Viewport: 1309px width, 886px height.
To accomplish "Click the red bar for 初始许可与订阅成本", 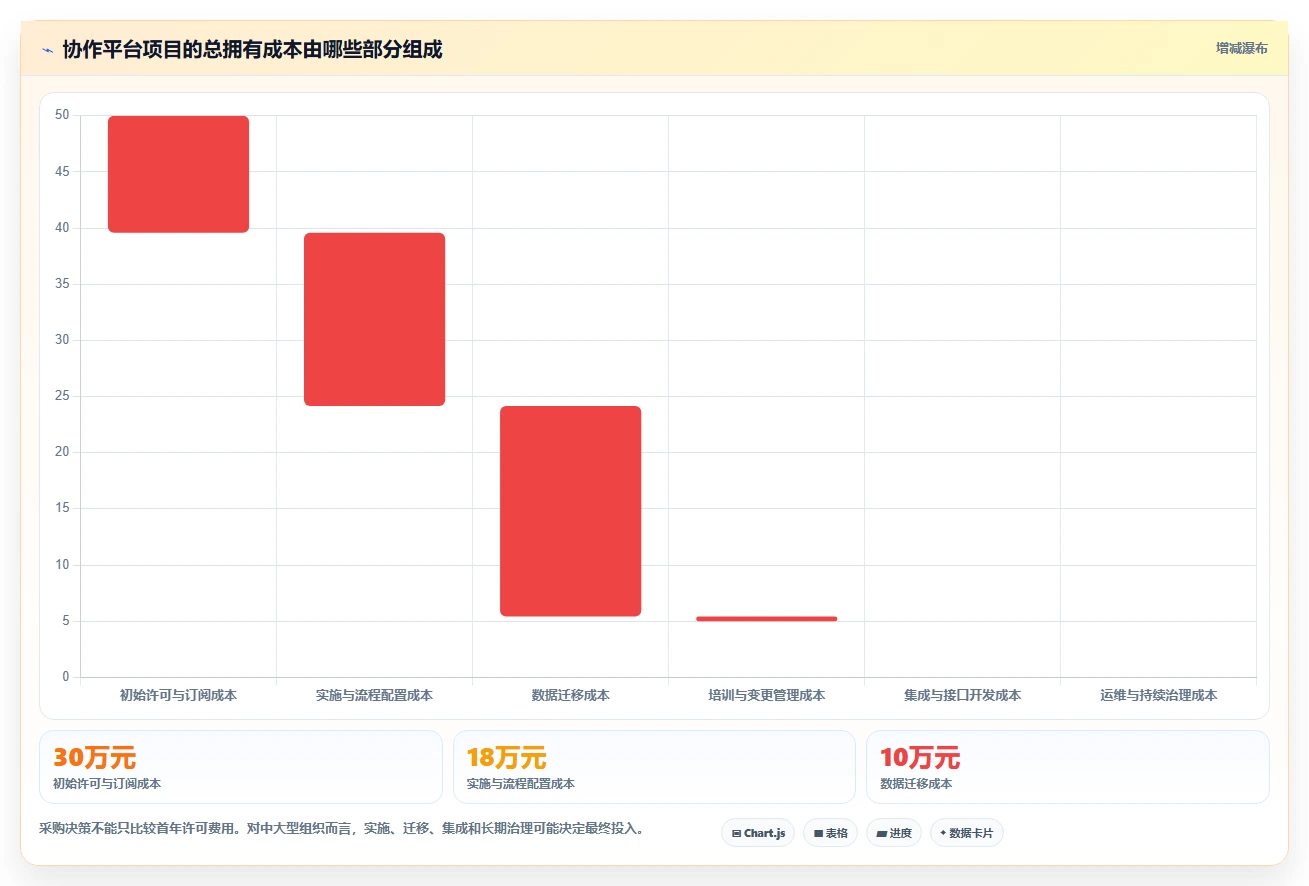I will [x=178, y=174].
